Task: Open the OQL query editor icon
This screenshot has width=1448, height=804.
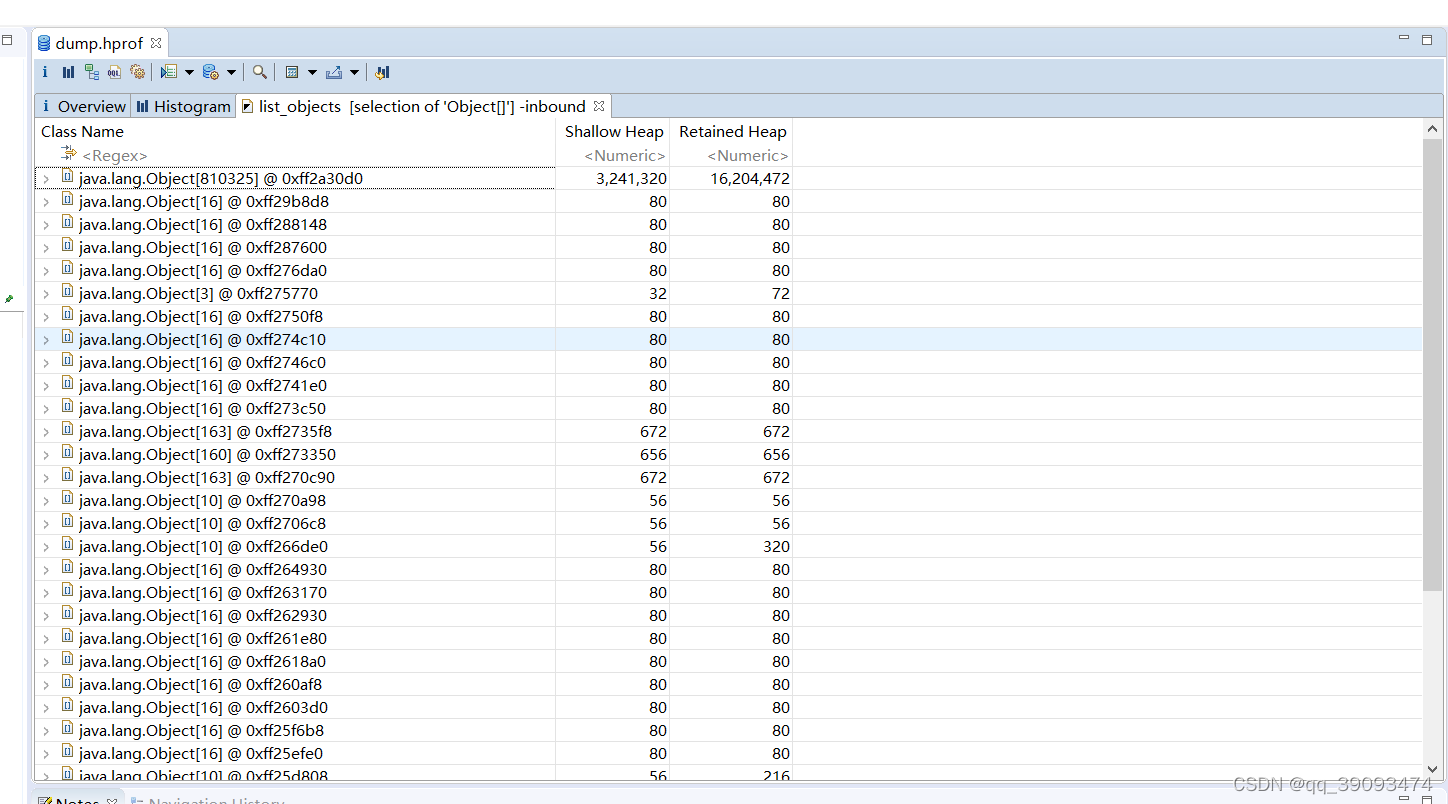Action: [114, 72]
